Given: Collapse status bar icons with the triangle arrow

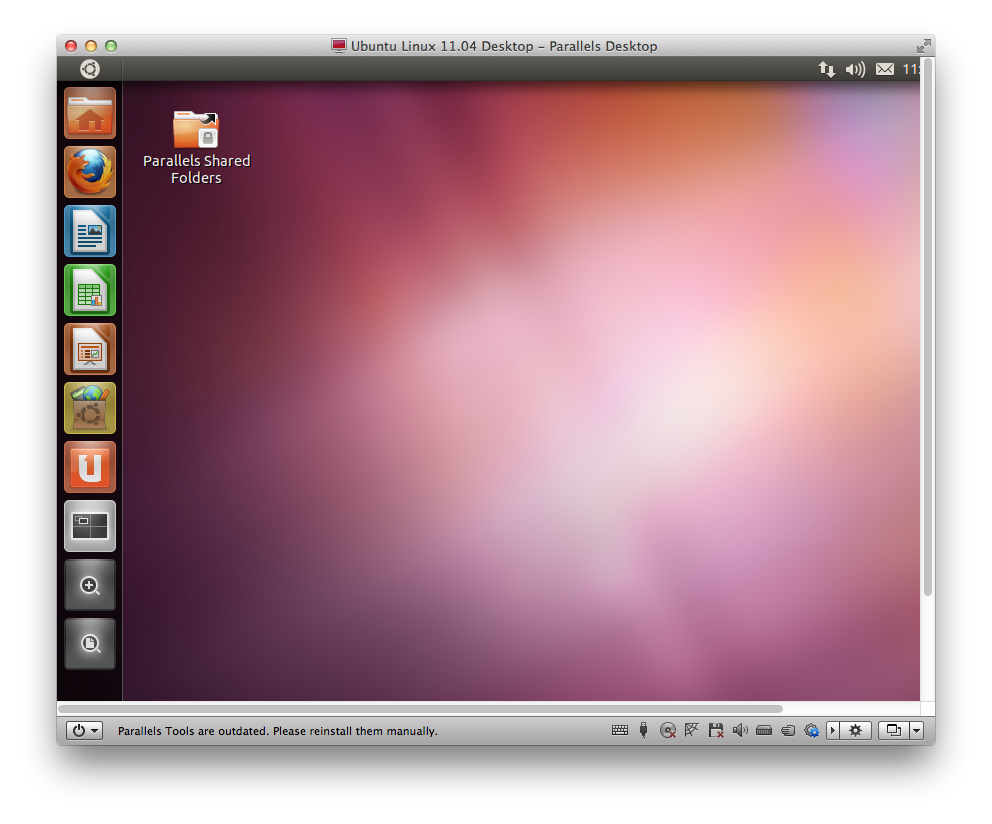Looking at the screenshot, I should point(833,730).
